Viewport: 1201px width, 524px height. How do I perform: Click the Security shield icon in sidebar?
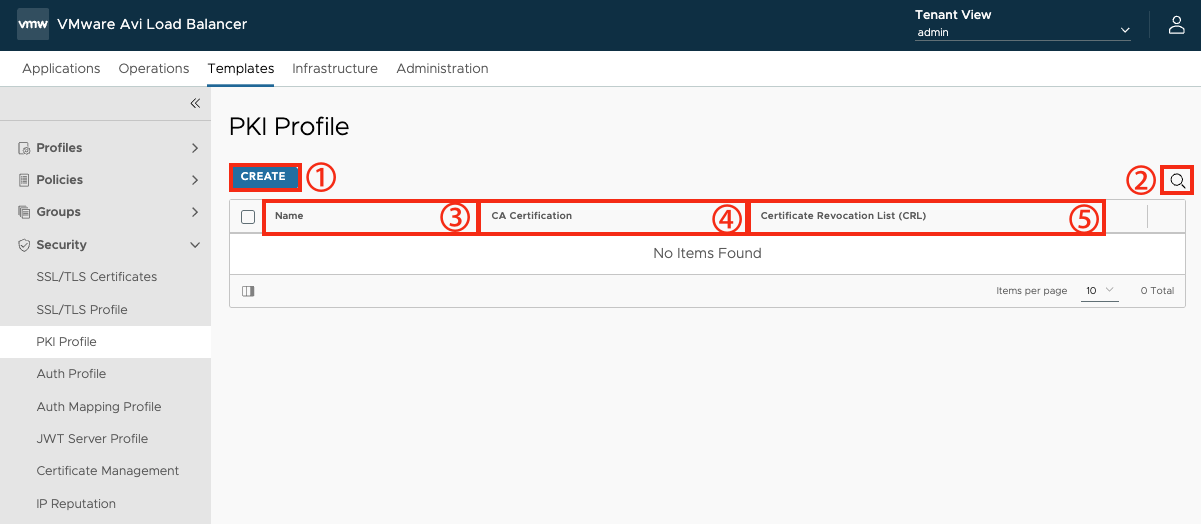(x=24, y=245)
